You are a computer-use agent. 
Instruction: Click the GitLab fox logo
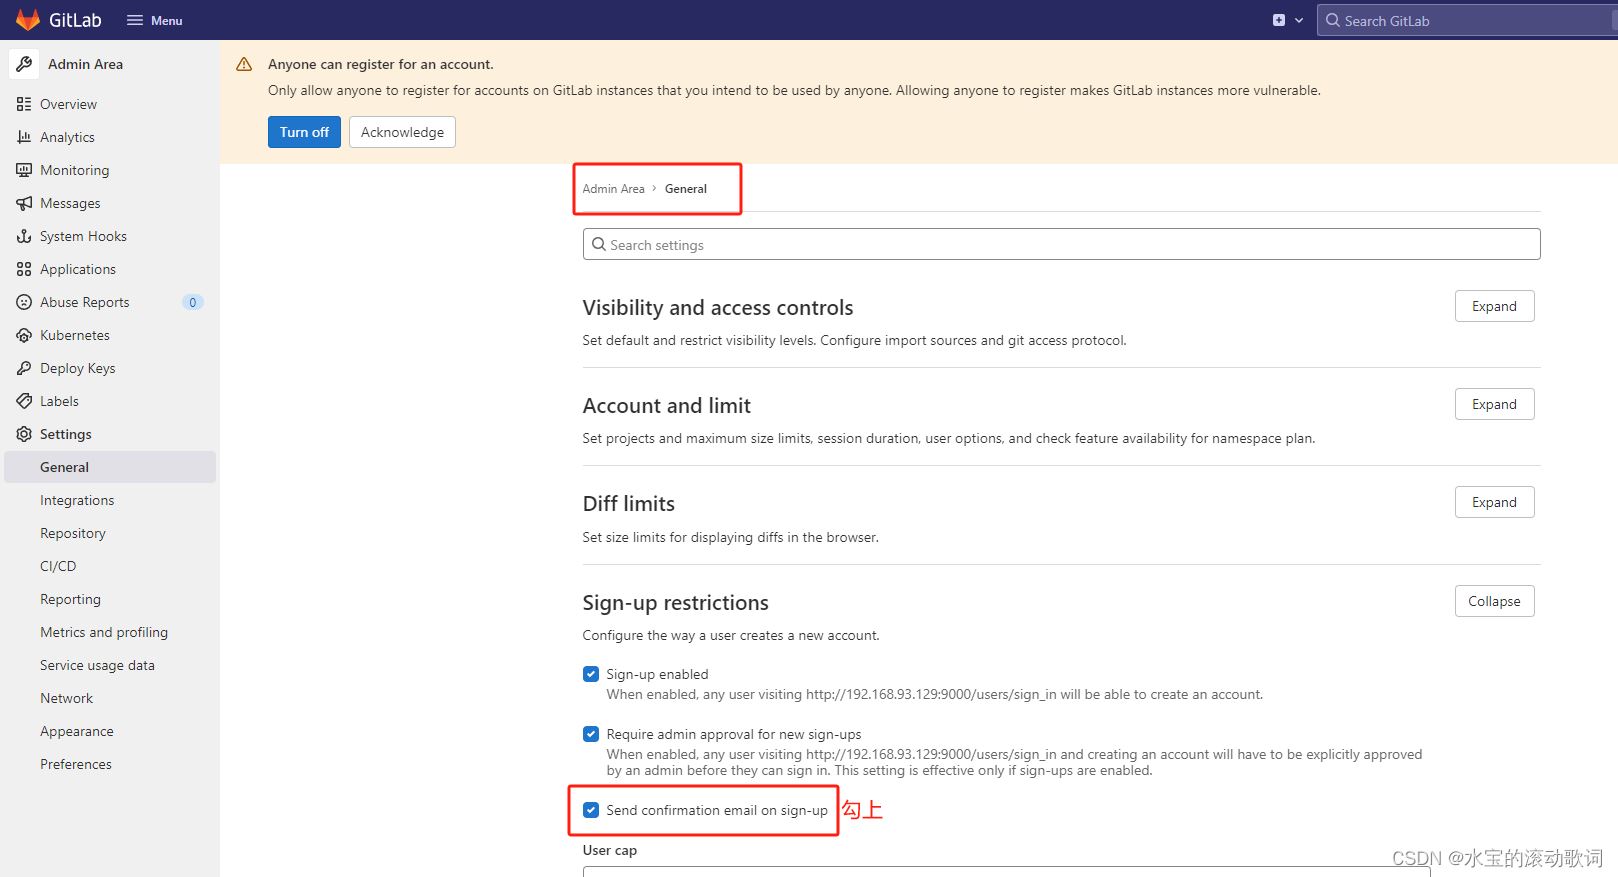pyautogui.click(x=28, y=20)
